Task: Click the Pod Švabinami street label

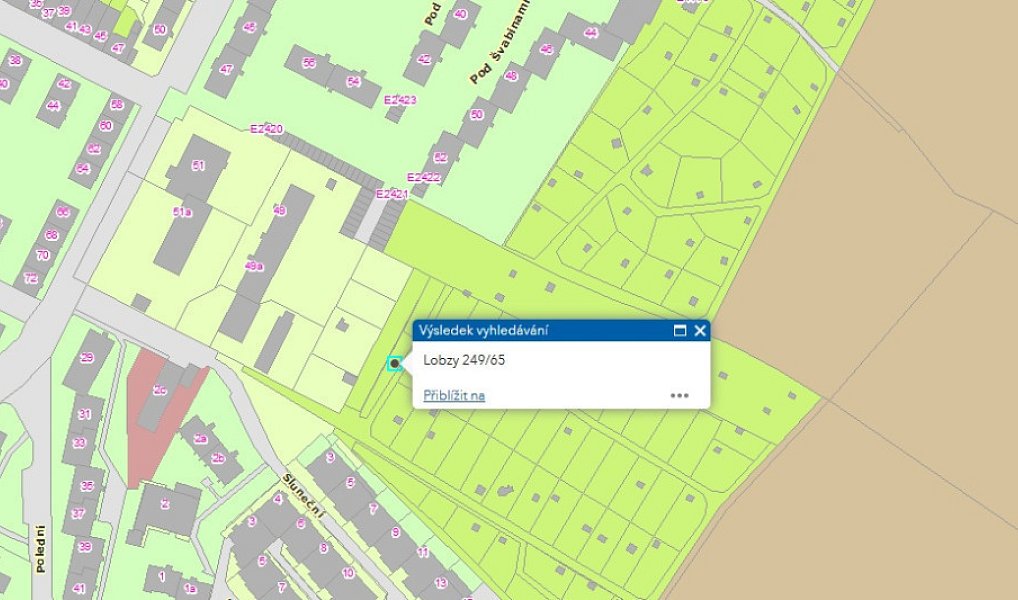Action: point(499,43)
